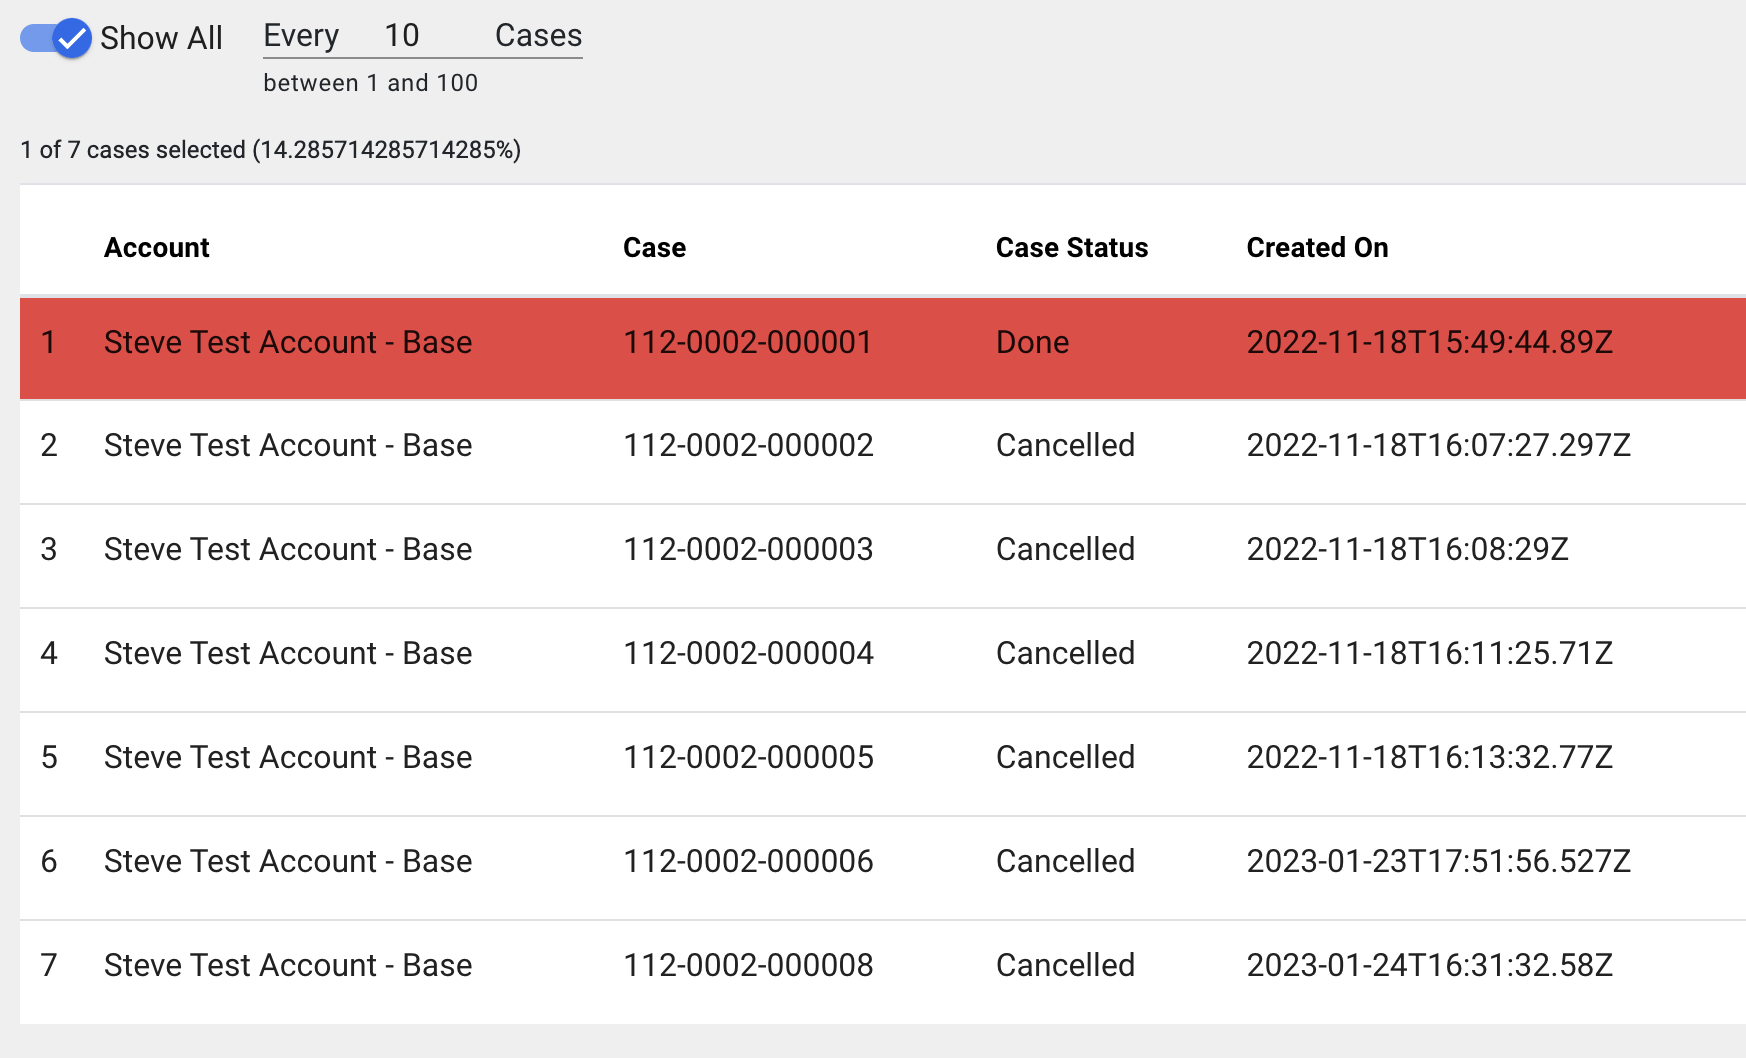The height and width of the screenshot is (1058, 1746).
Task: Sort by the Case column header
Action: coord(654,247)
